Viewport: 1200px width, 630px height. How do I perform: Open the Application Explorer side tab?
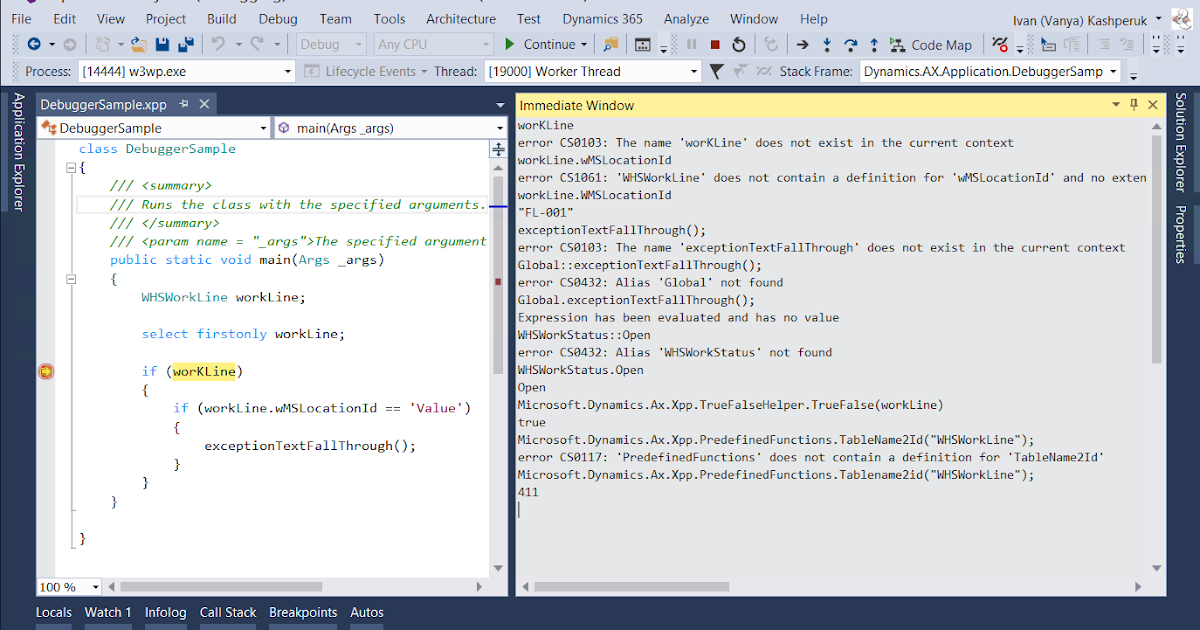[18, 152]
